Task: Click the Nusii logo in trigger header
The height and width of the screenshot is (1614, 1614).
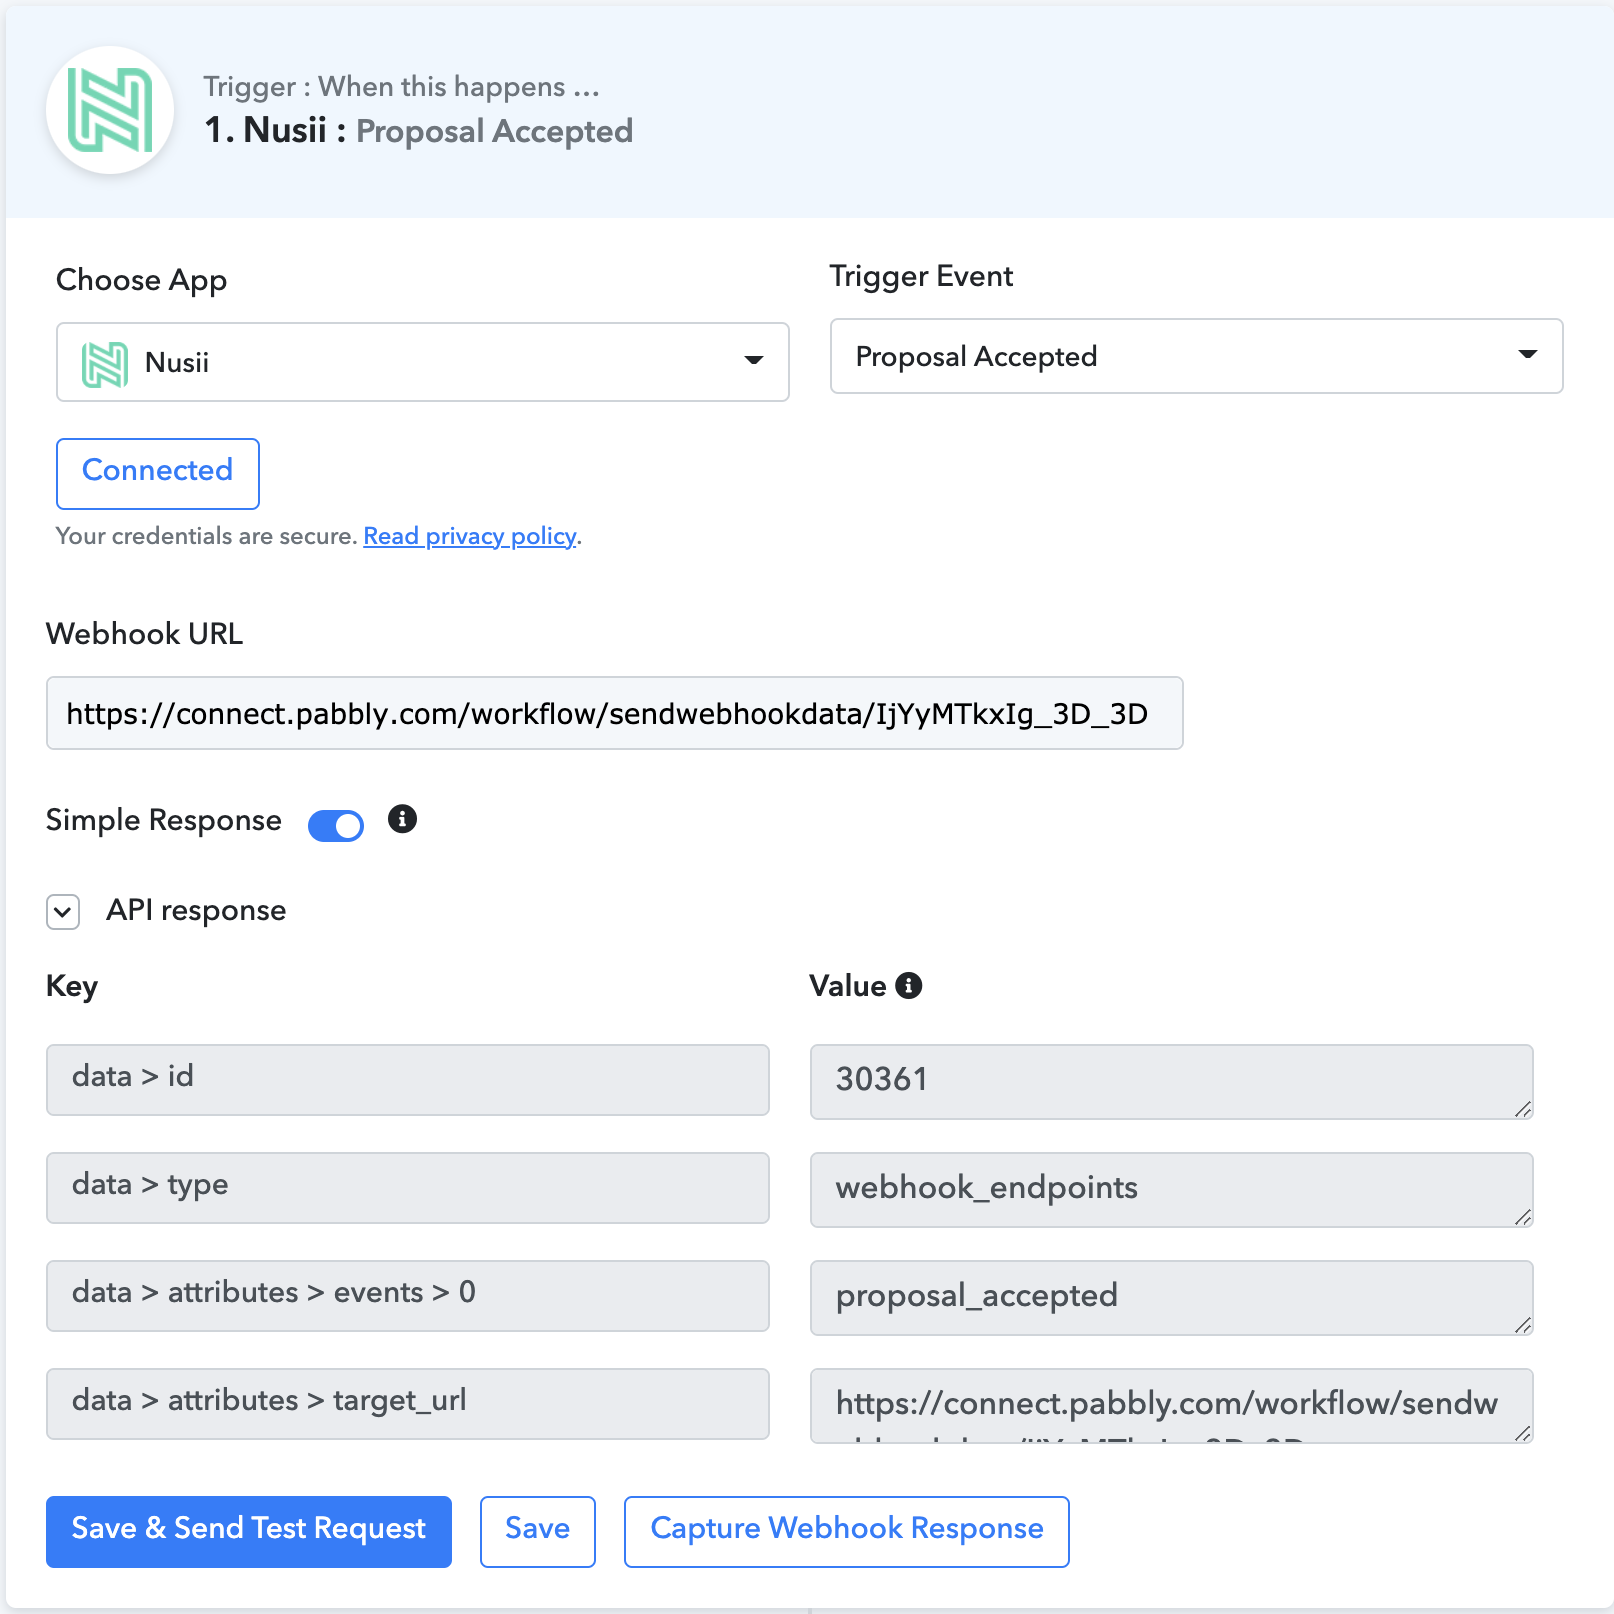Action: pyautogui.click(x=110, y=110)
